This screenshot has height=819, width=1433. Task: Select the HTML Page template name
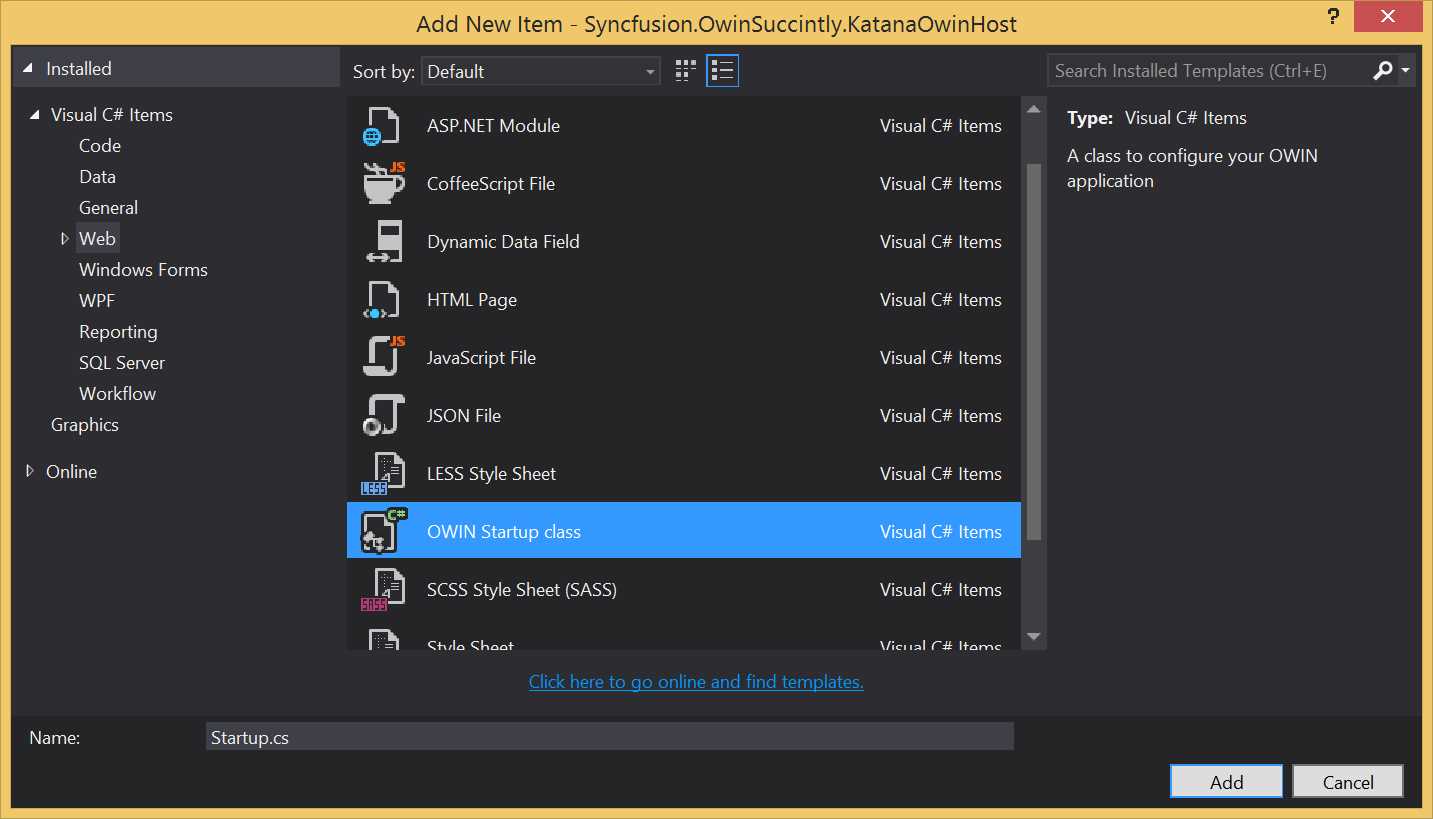[x=472, y=300]
